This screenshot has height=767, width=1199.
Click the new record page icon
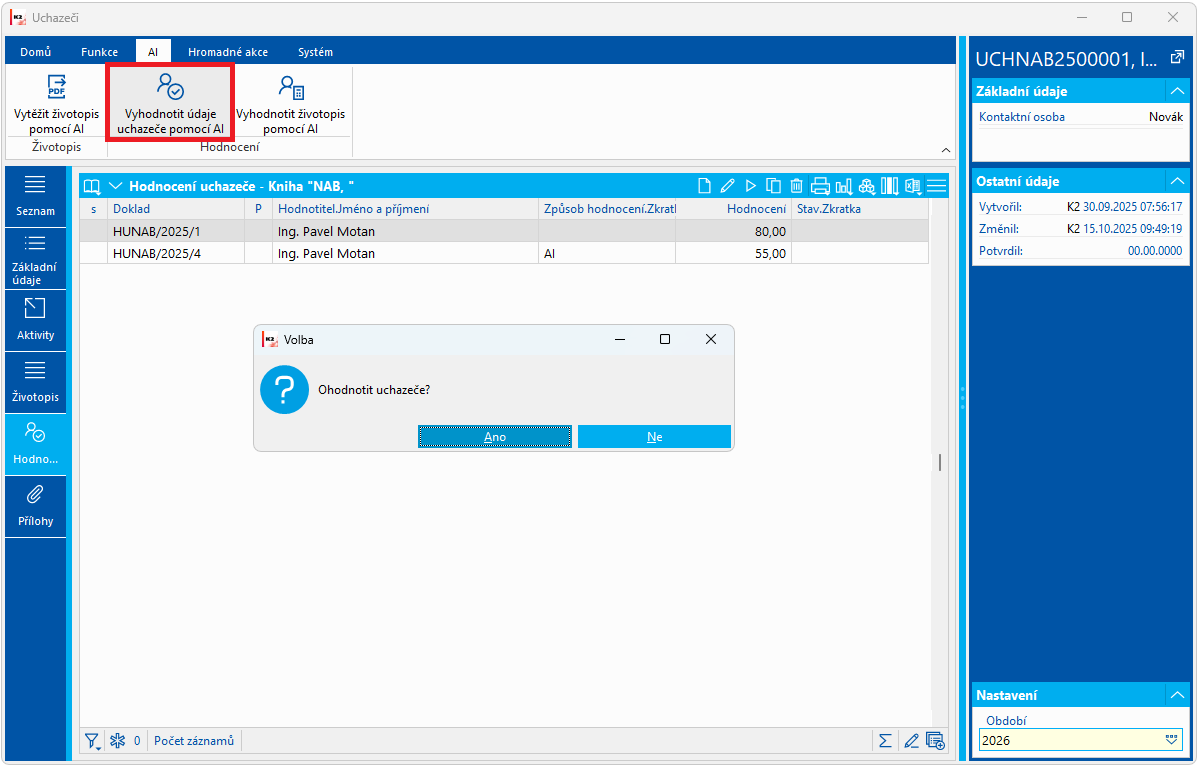(704, 186)
